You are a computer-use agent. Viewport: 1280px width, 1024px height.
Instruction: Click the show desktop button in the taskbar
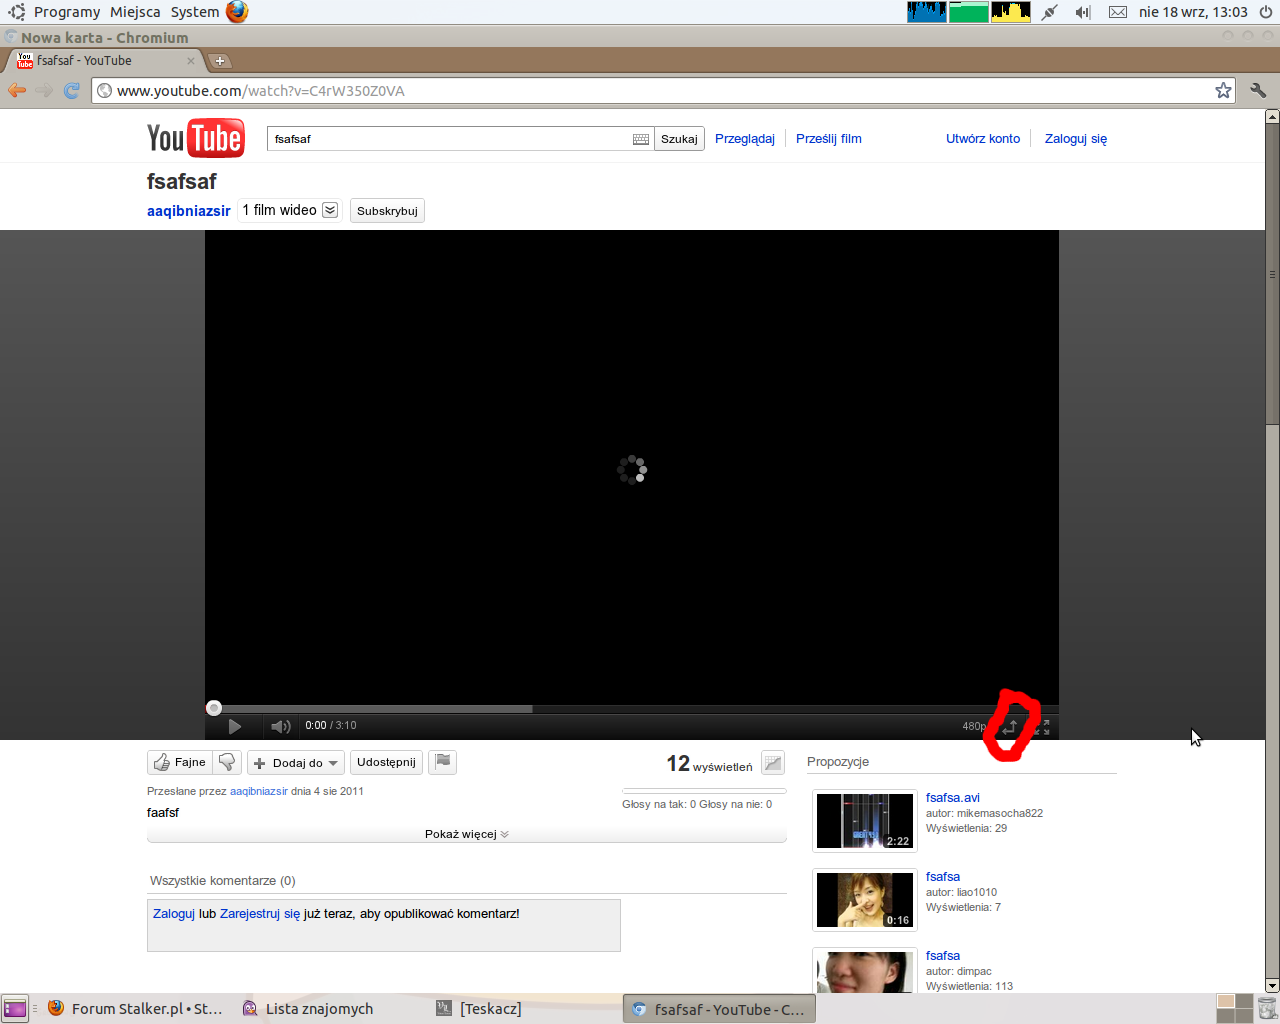(x=15, y=1009)
